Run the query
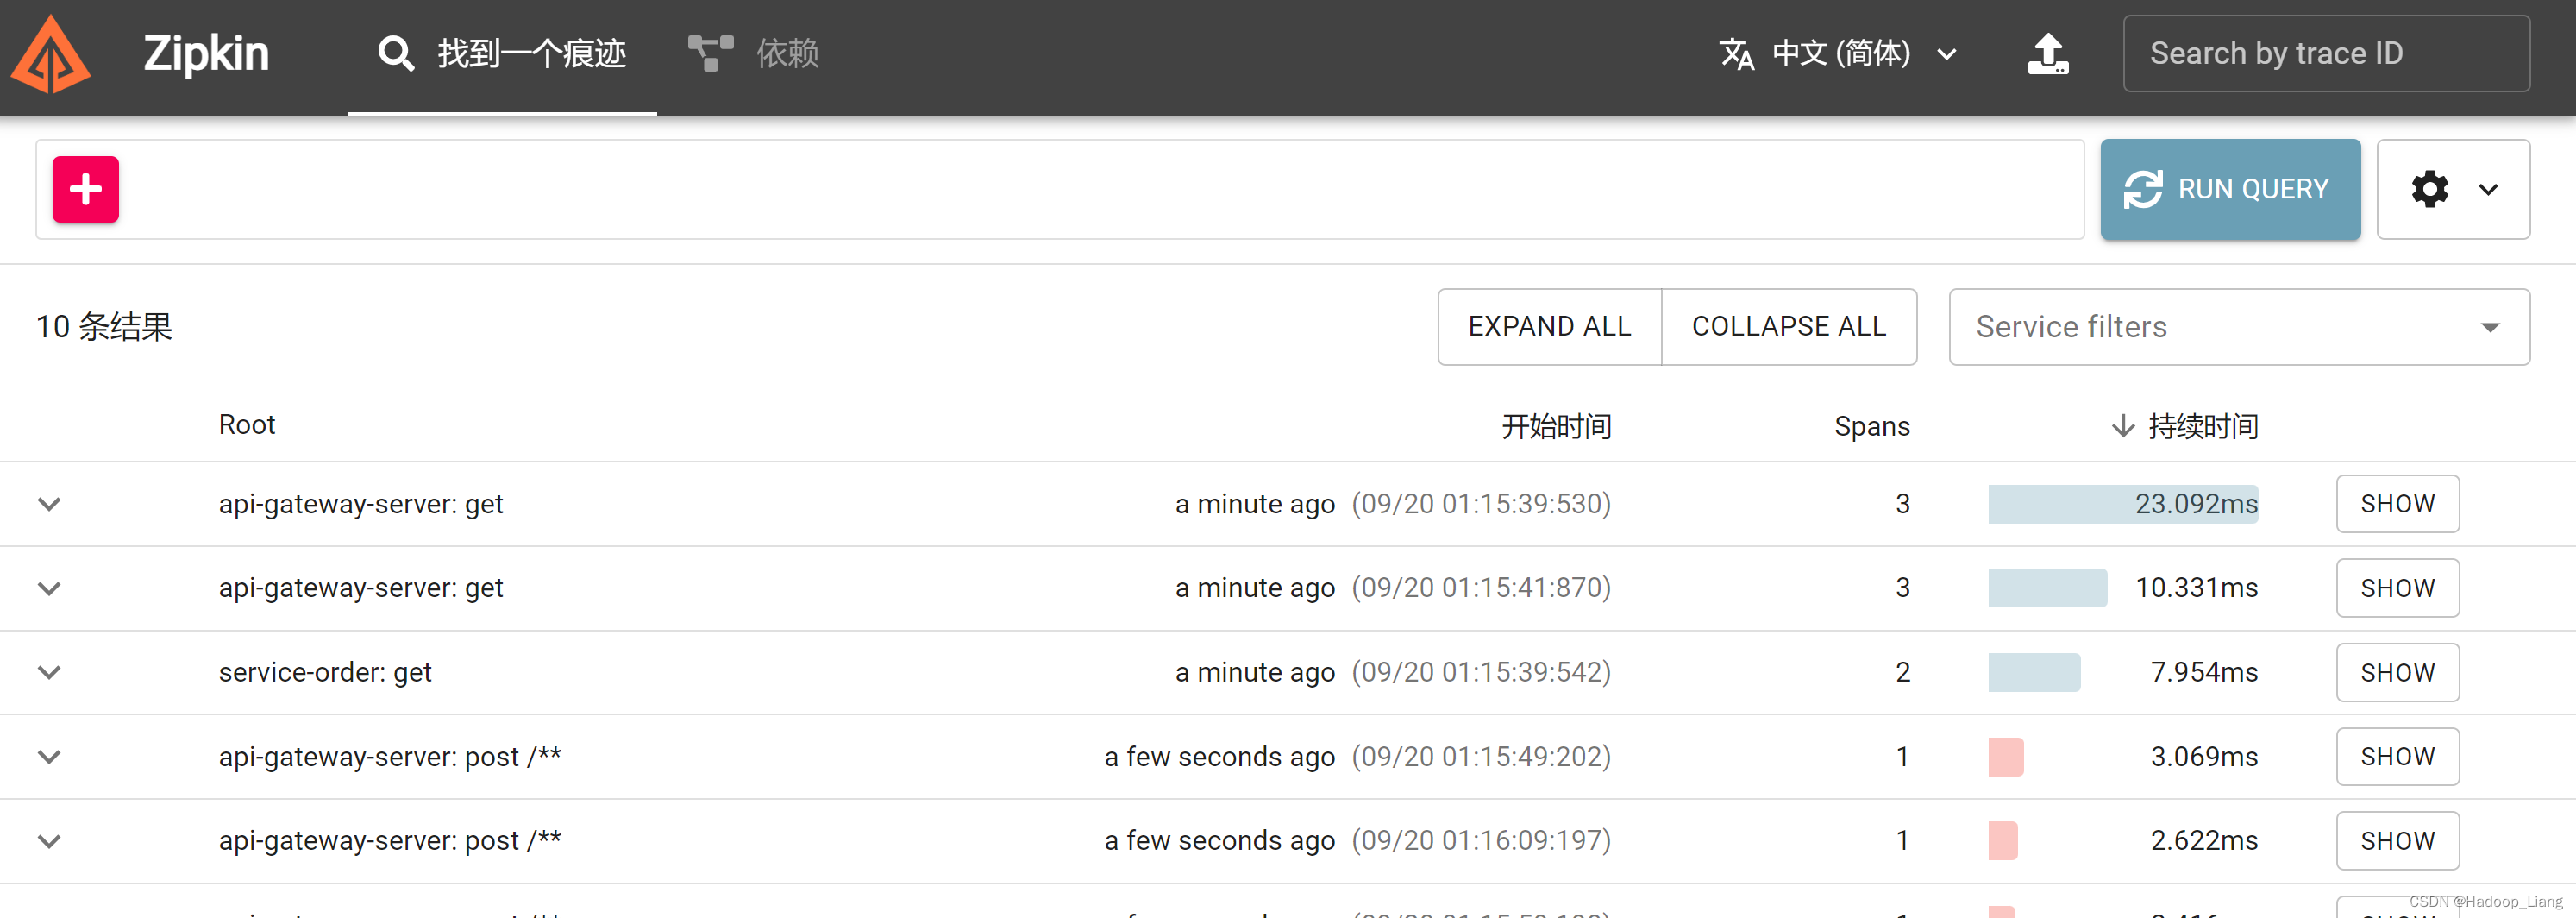Viewport: 2576px width, 918px height. (2230, 189)
